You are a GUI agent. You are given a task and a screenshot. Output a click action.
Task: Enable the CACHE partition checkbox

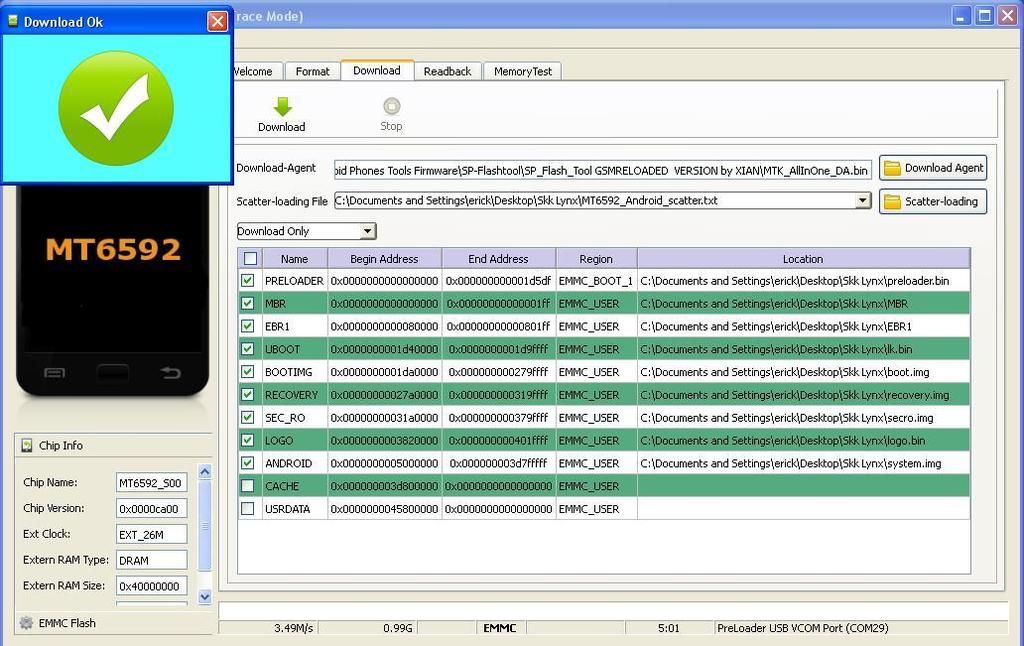click(248, 486)
